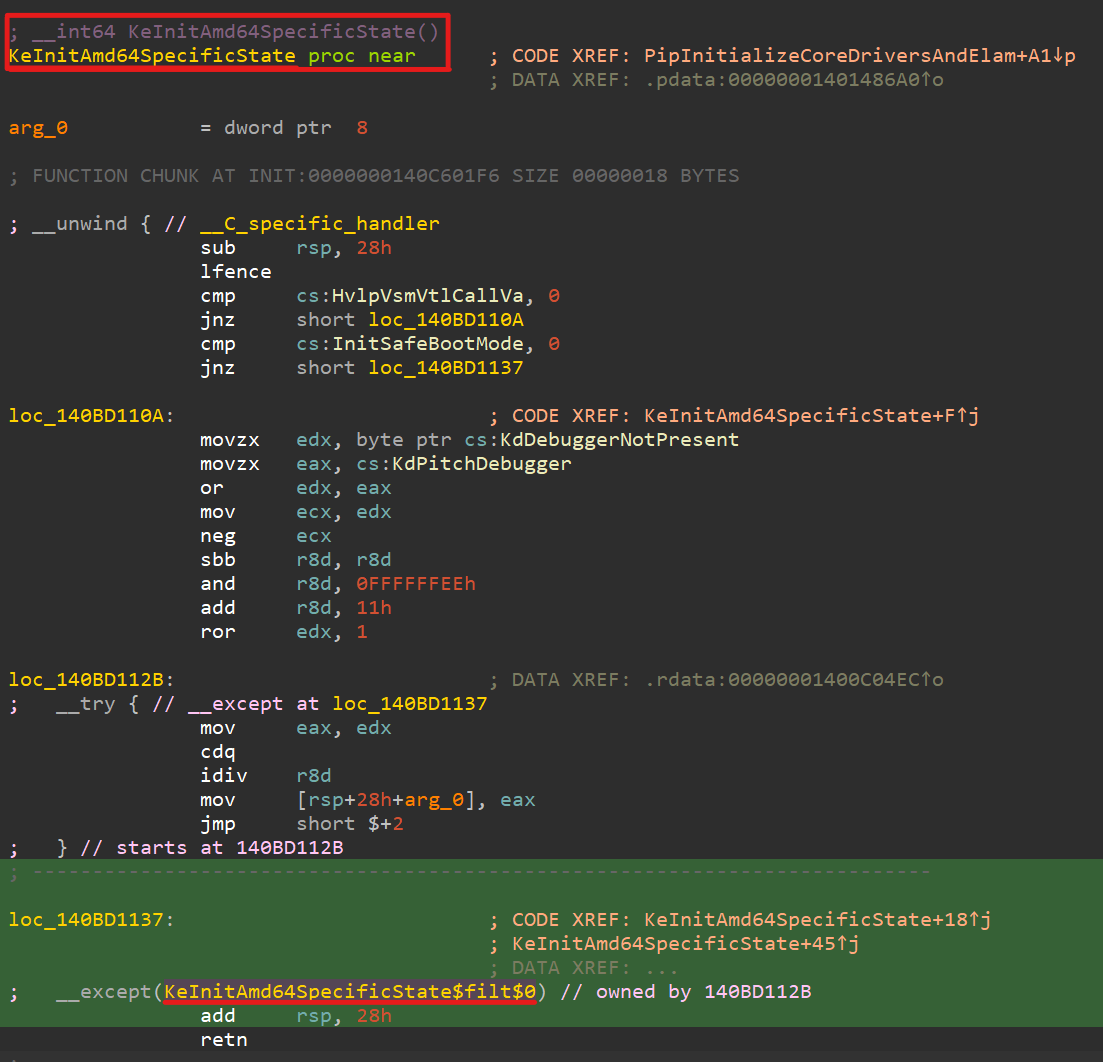Image resolution: width=1103 pixels, height=1062 pixels.
Task: Click the retn instruction
Action: point(223,1040)
